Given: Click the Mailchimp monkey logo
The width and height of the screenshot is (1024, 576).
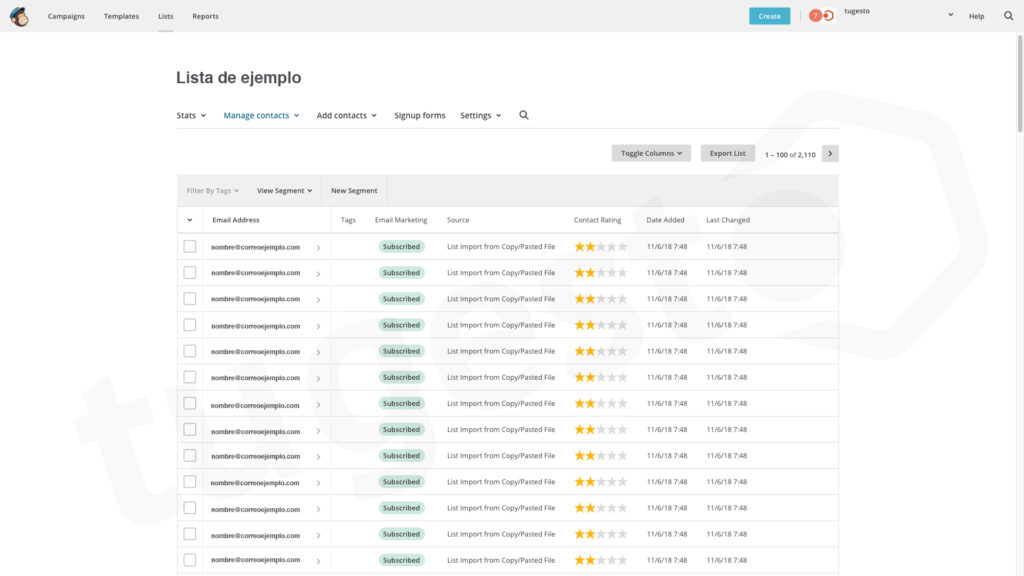Looking at the screenshot, I should (x=19, y=16).
